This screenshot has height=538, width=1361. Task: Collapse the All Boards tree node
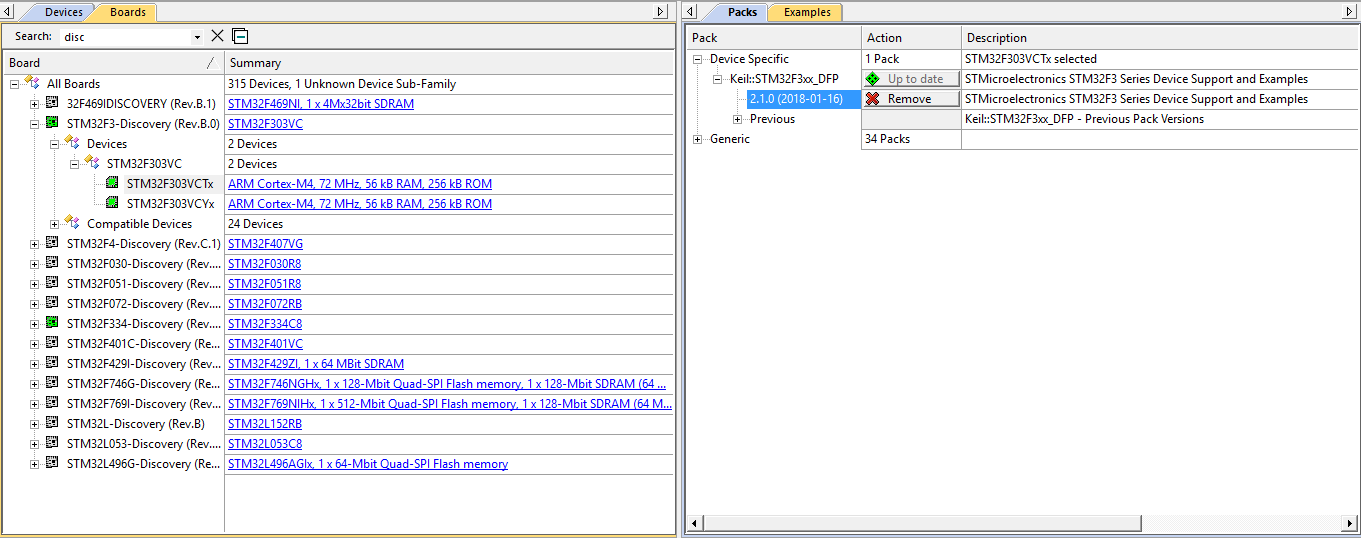click(x=14, y=84)
